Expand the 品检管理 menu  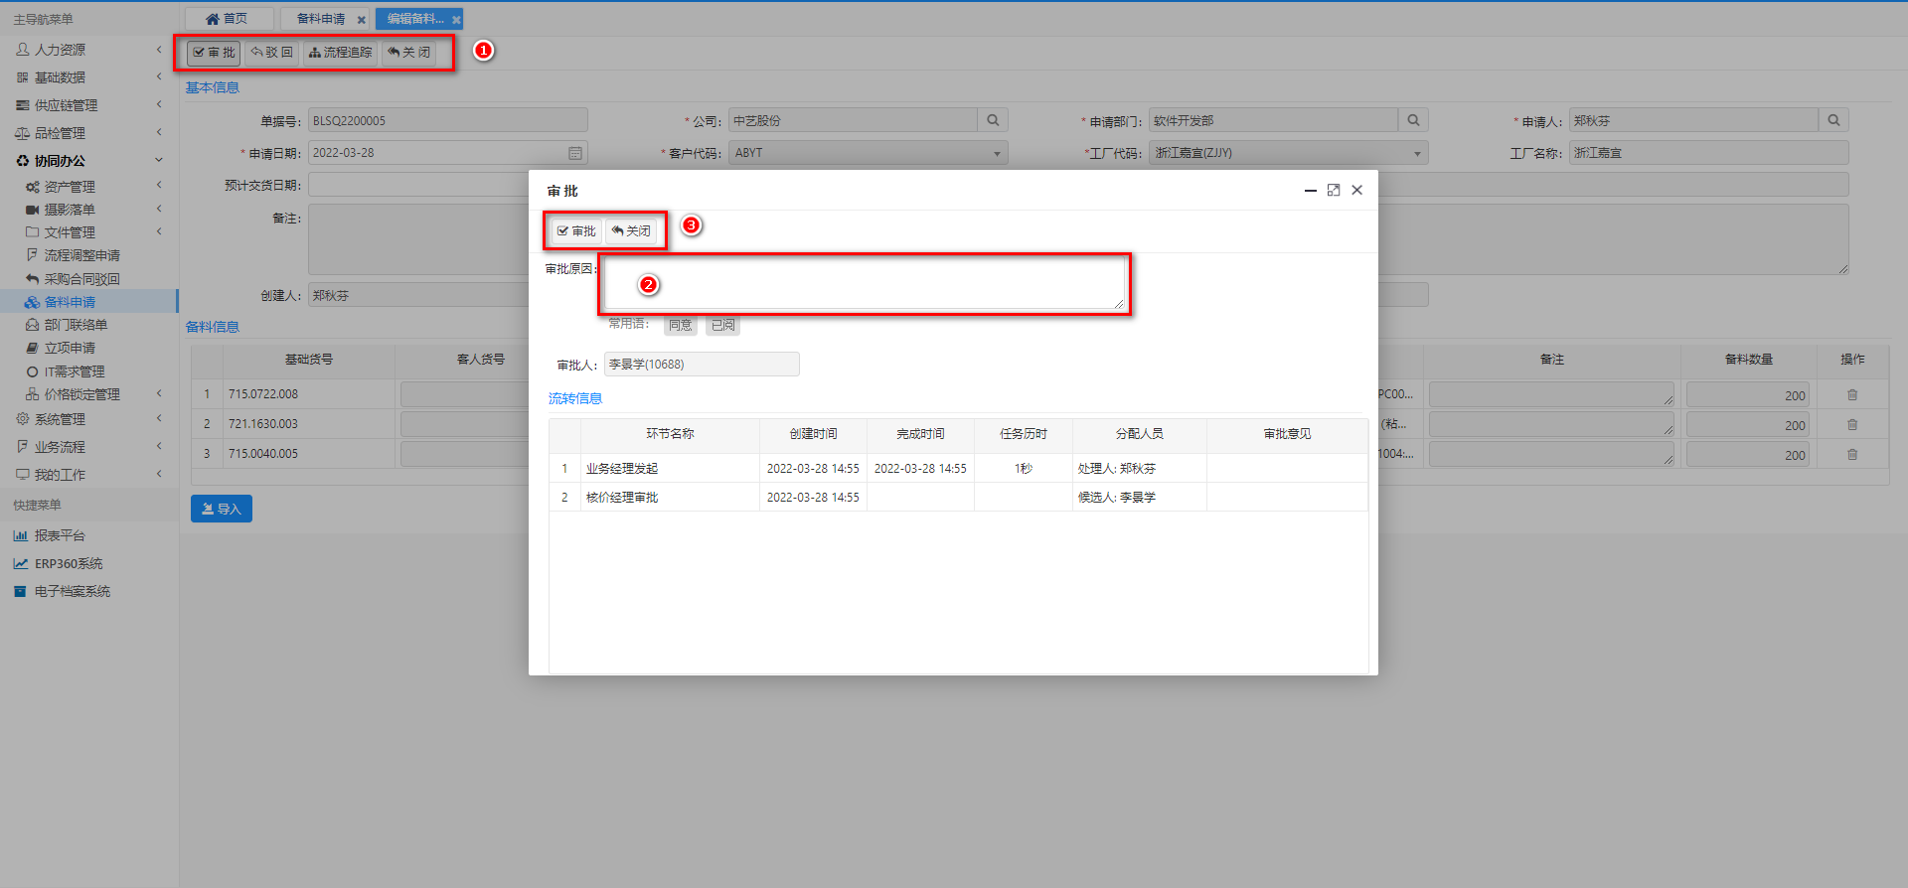89,133
